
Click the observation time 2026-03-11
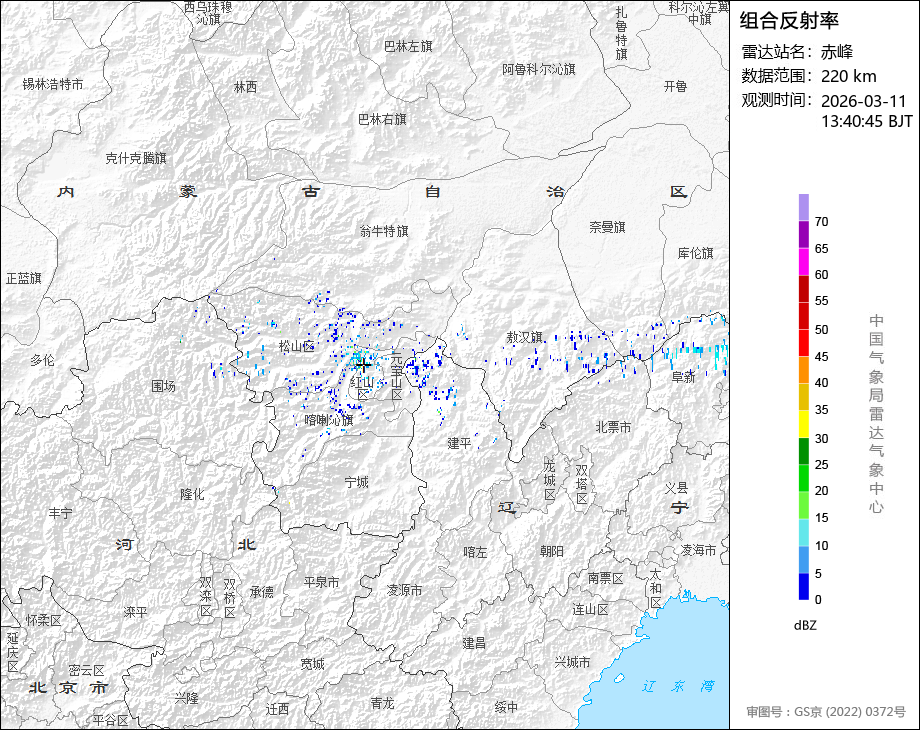[864, 101]
